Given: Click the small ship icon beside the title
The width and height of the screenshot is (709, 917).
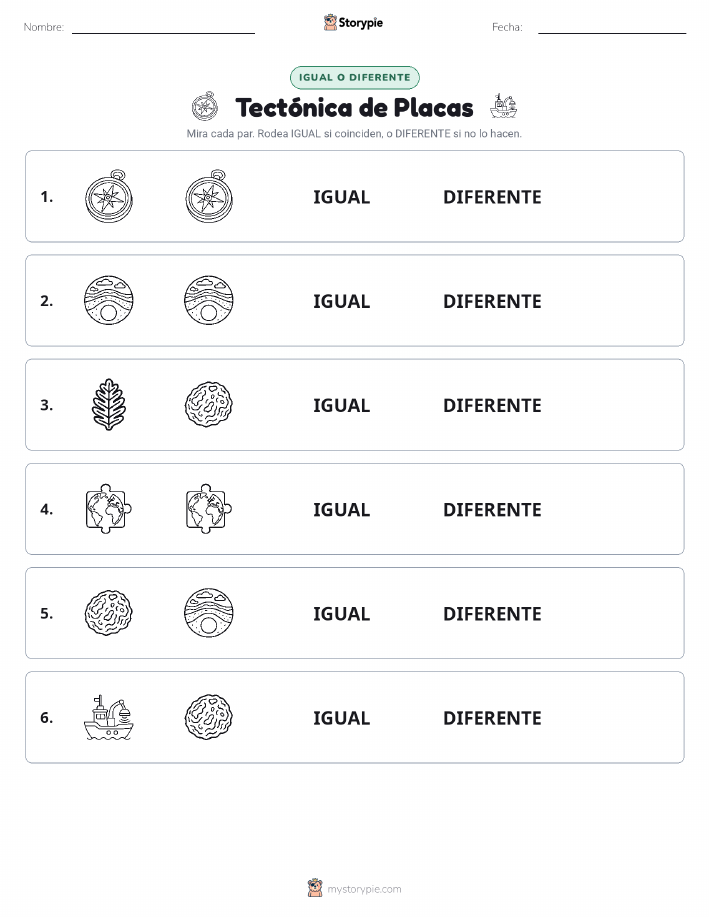Looking at the screenshot, I should [x=504, y=106].
